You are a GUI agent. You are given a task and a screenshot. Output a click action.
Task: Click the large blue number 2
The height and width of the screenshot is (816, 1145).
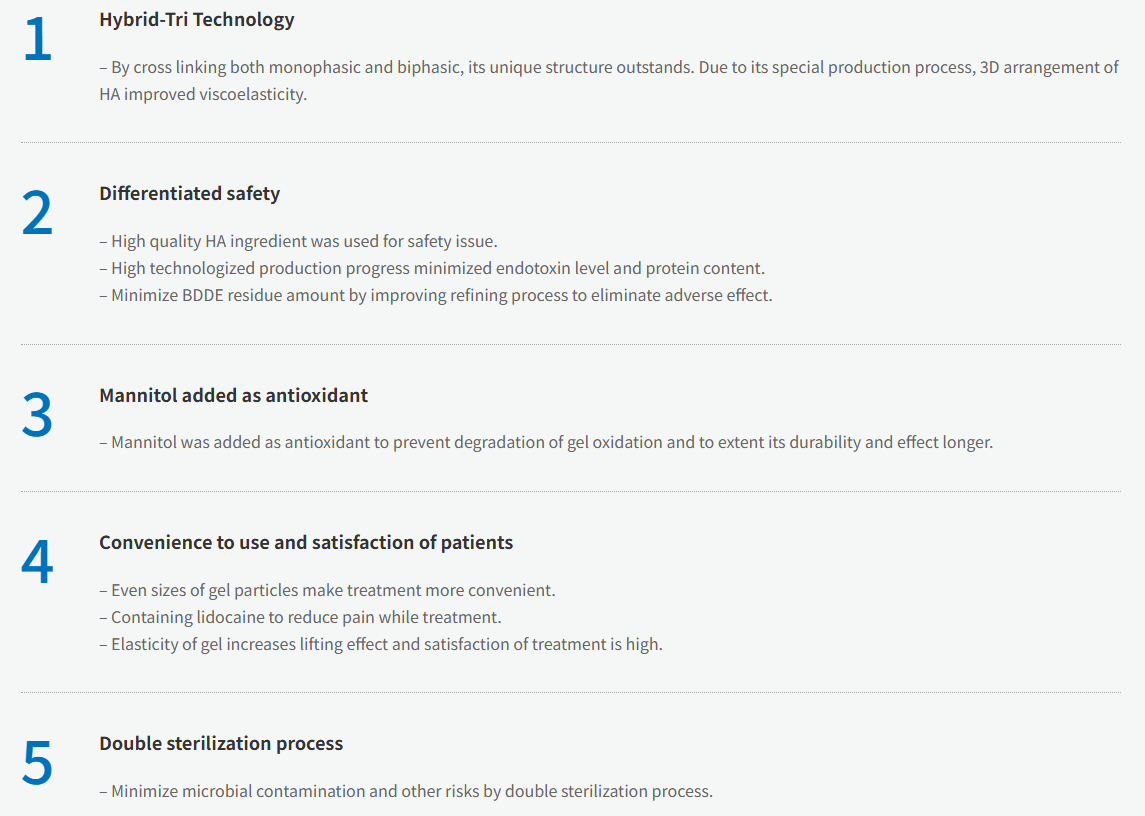pyautogui.click(x=37, y=213)
